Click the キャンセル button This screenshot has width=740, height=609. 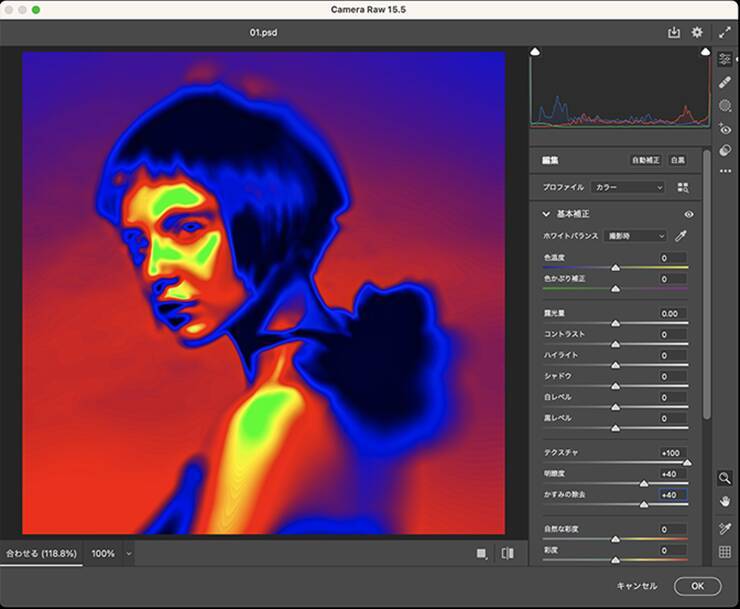click(x=636, y=586)
